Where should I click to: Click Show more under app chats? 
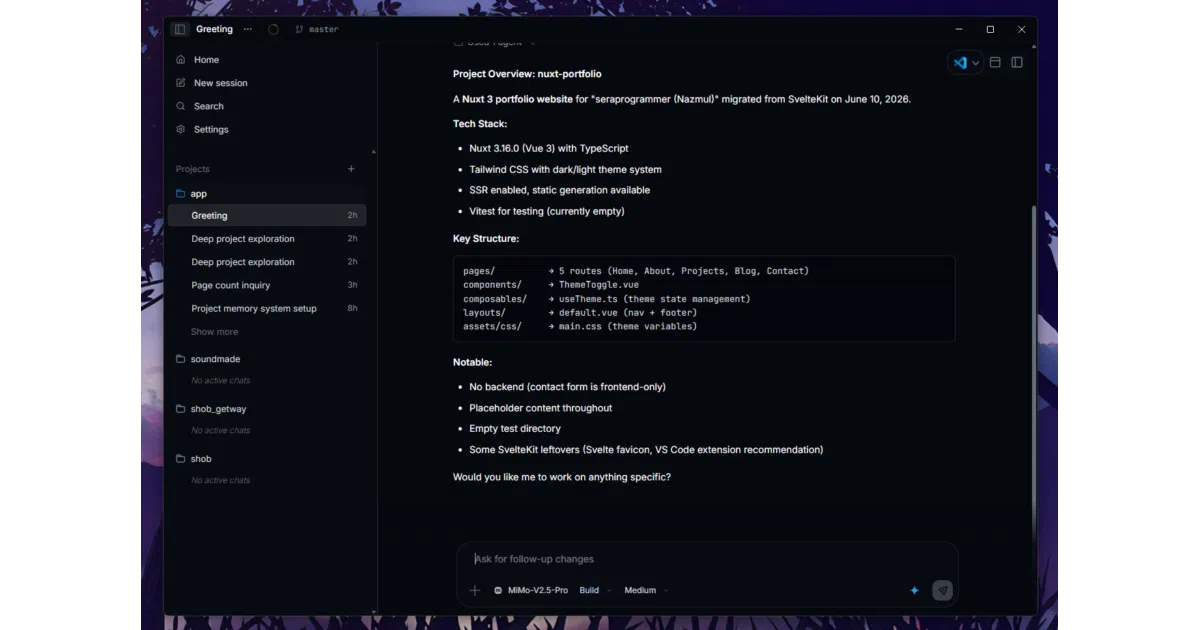coord(215,332)
